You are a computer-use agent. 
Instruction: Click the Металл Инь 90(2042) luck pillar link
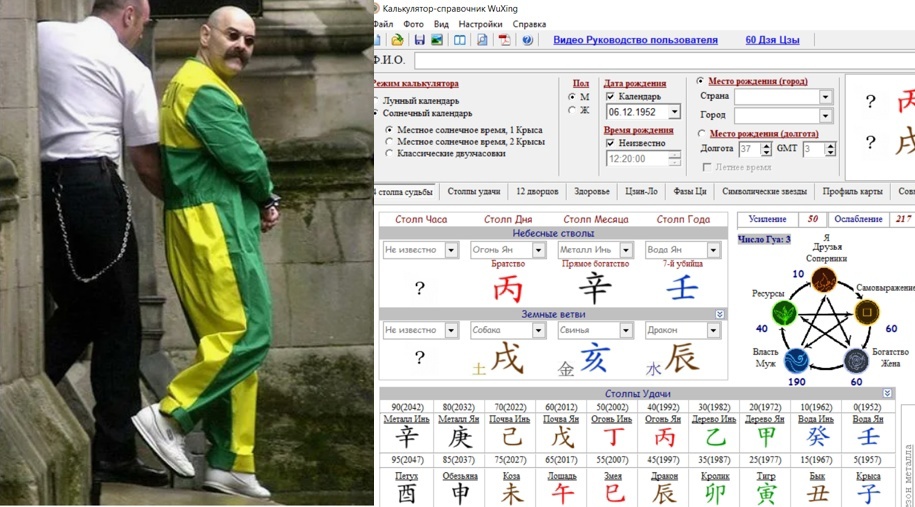(406, 419)
